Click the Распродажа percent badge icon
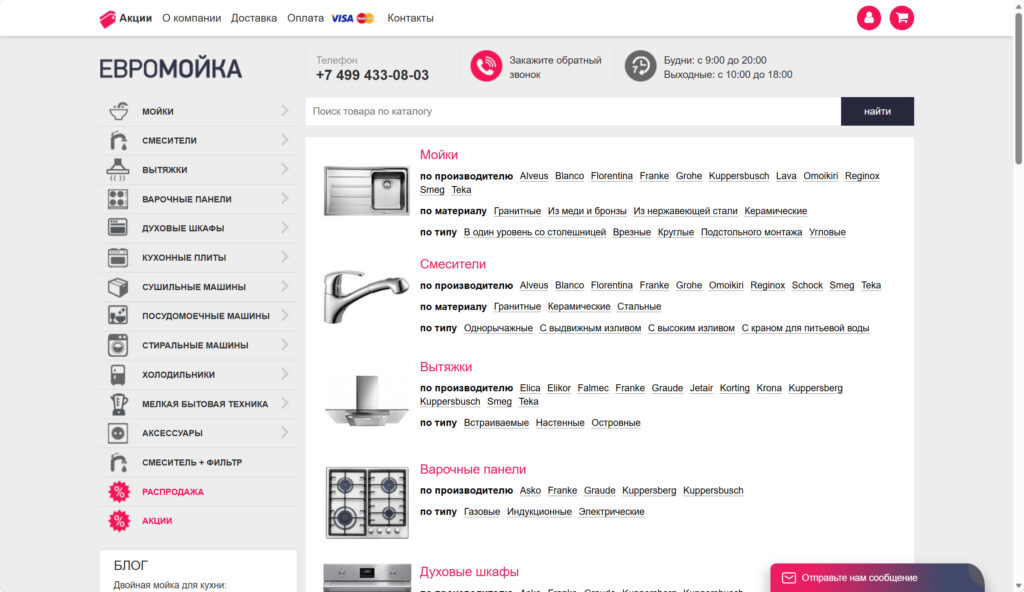 [x=119, y=491]
